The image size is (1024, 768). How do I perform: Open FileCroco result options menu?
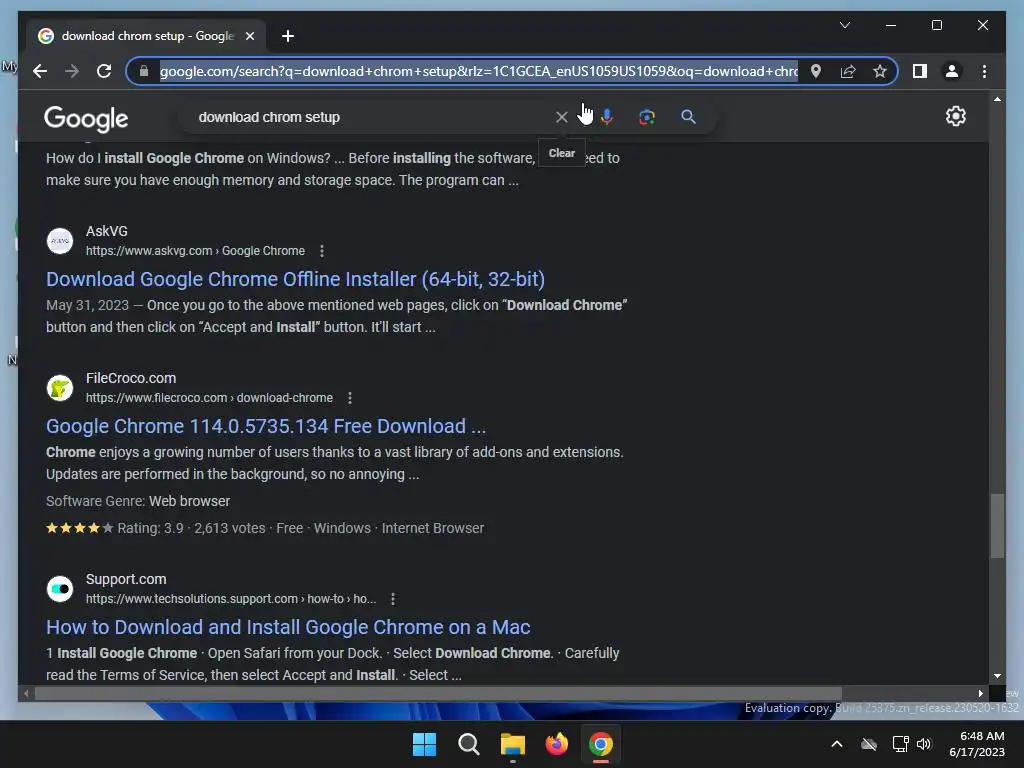[349, 398]
